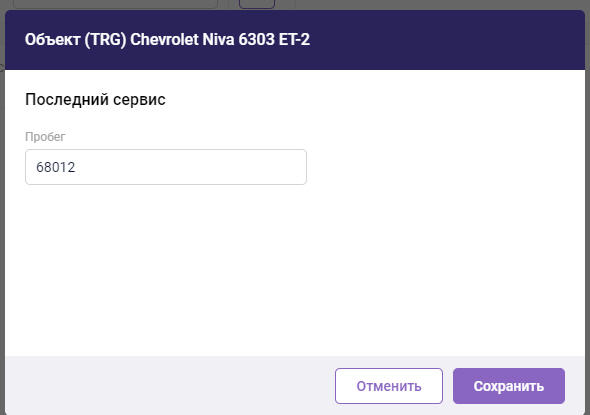Click the ET-2 text in title
Viewport: 590px width, 415px height.
click(294, 40)
